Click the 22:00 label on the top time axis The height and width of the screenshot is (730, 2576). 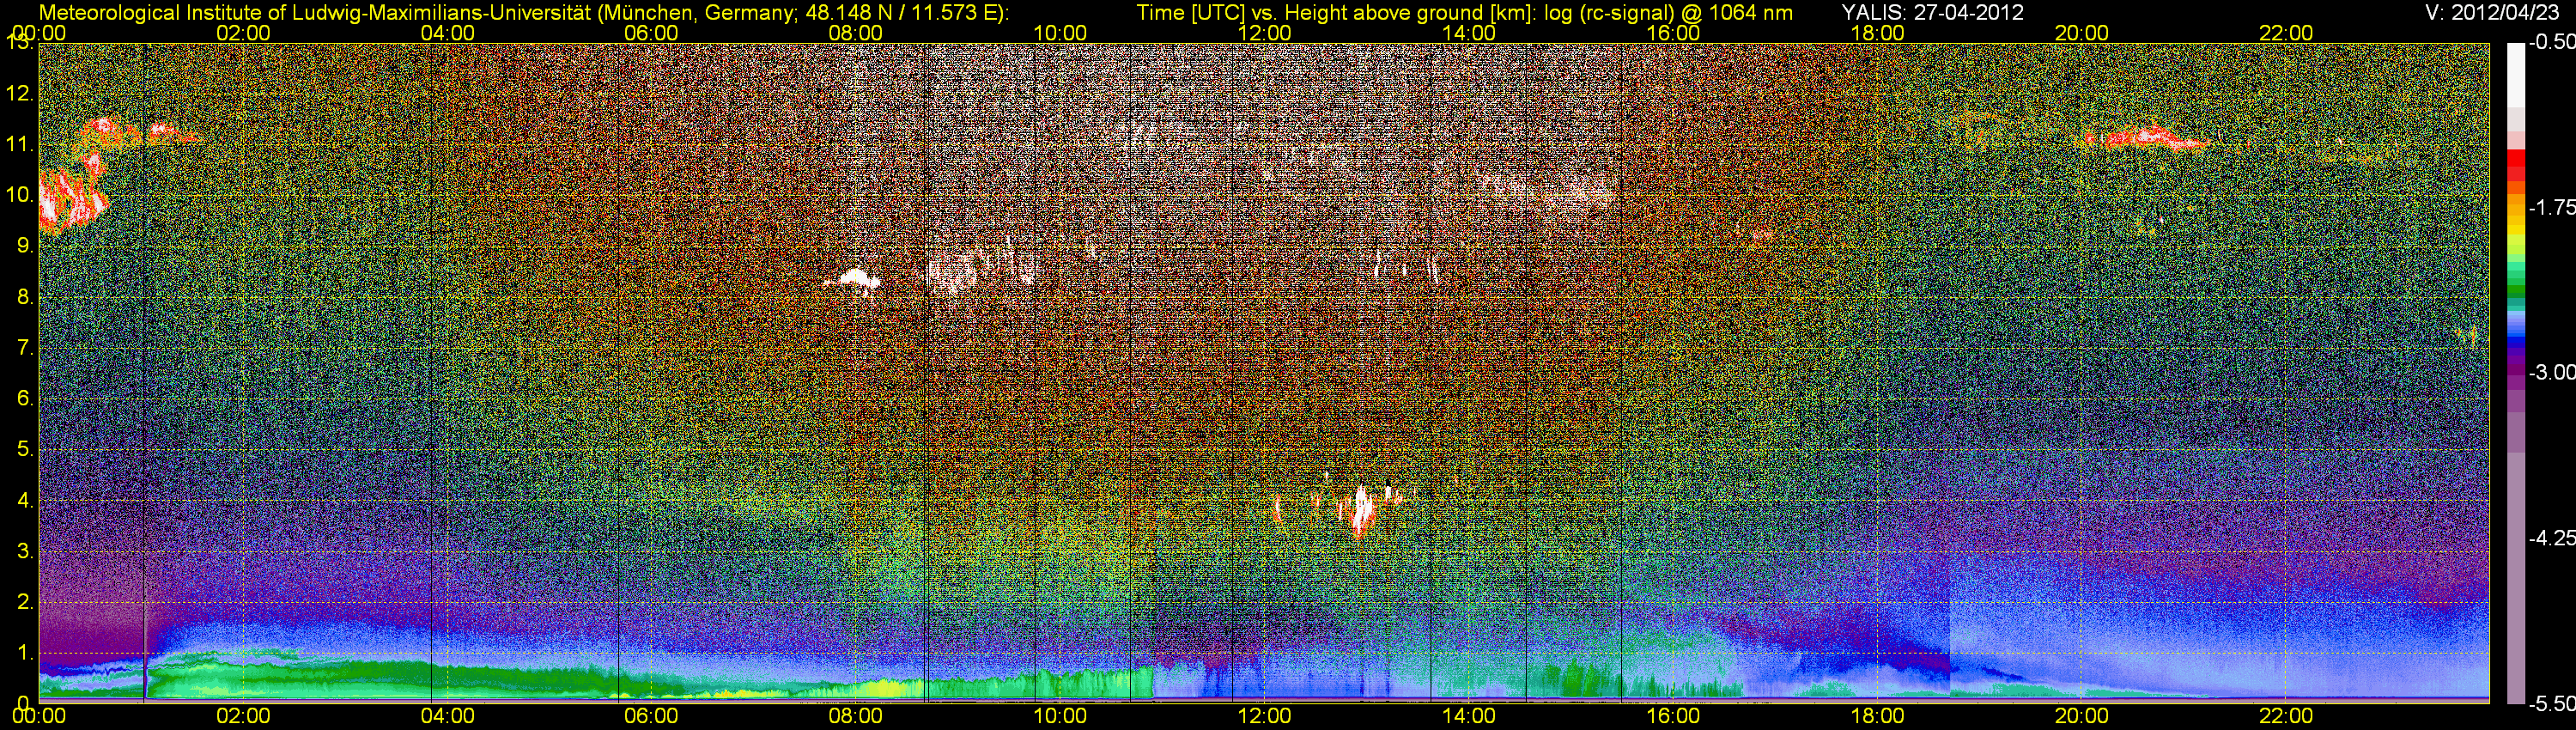pos(2286,33)
